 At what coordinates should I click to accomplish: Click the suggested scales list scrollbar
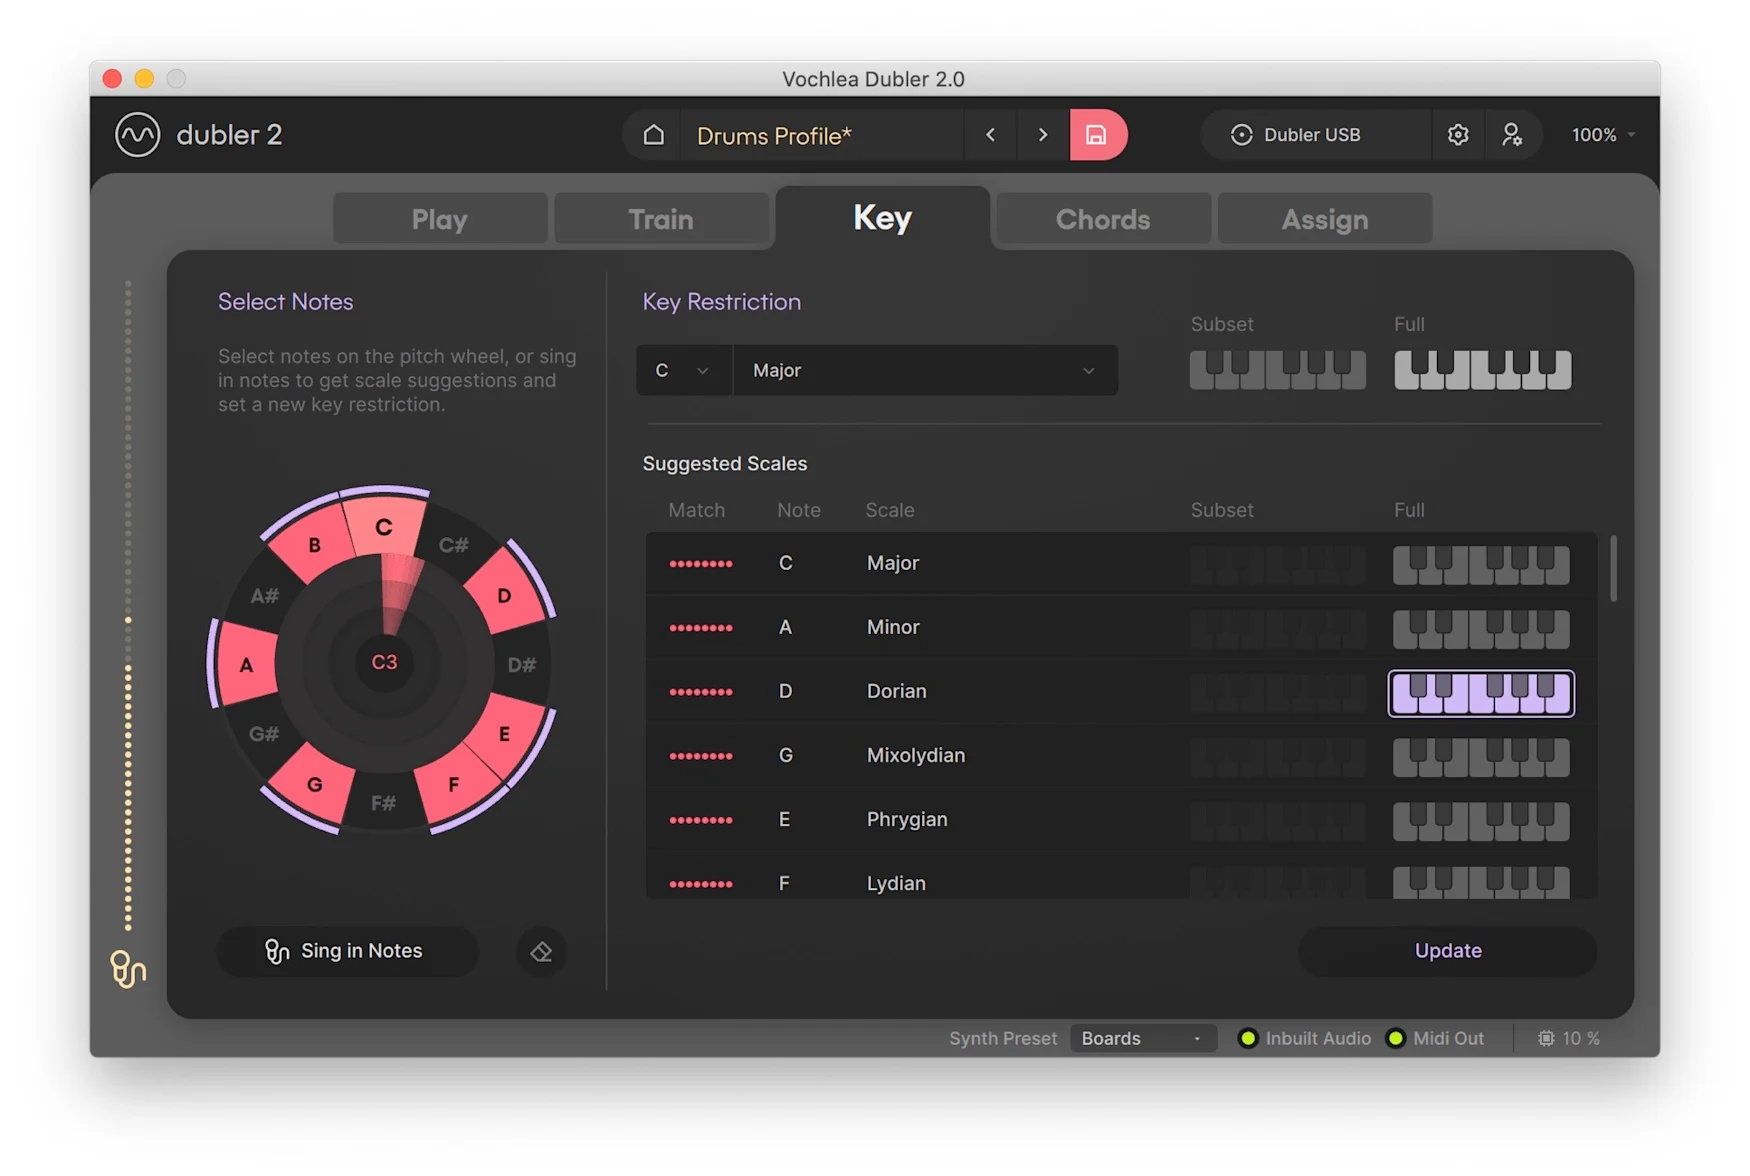[x=1612, y=569]
